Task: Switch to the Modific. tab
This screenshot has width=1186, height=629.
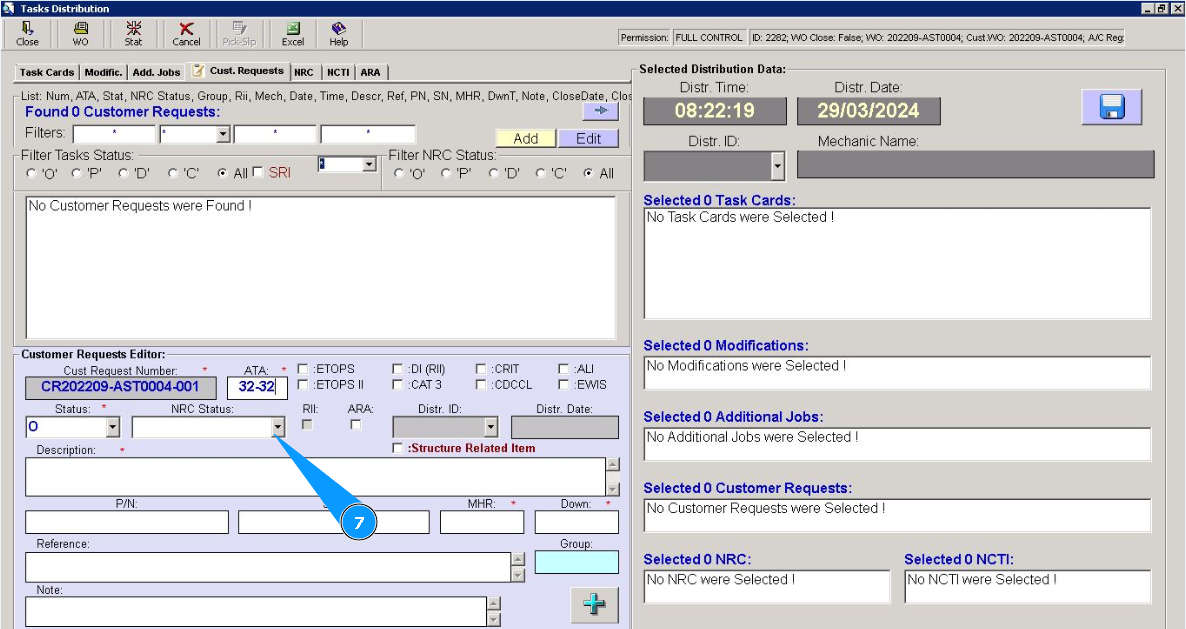Action: 104,72
